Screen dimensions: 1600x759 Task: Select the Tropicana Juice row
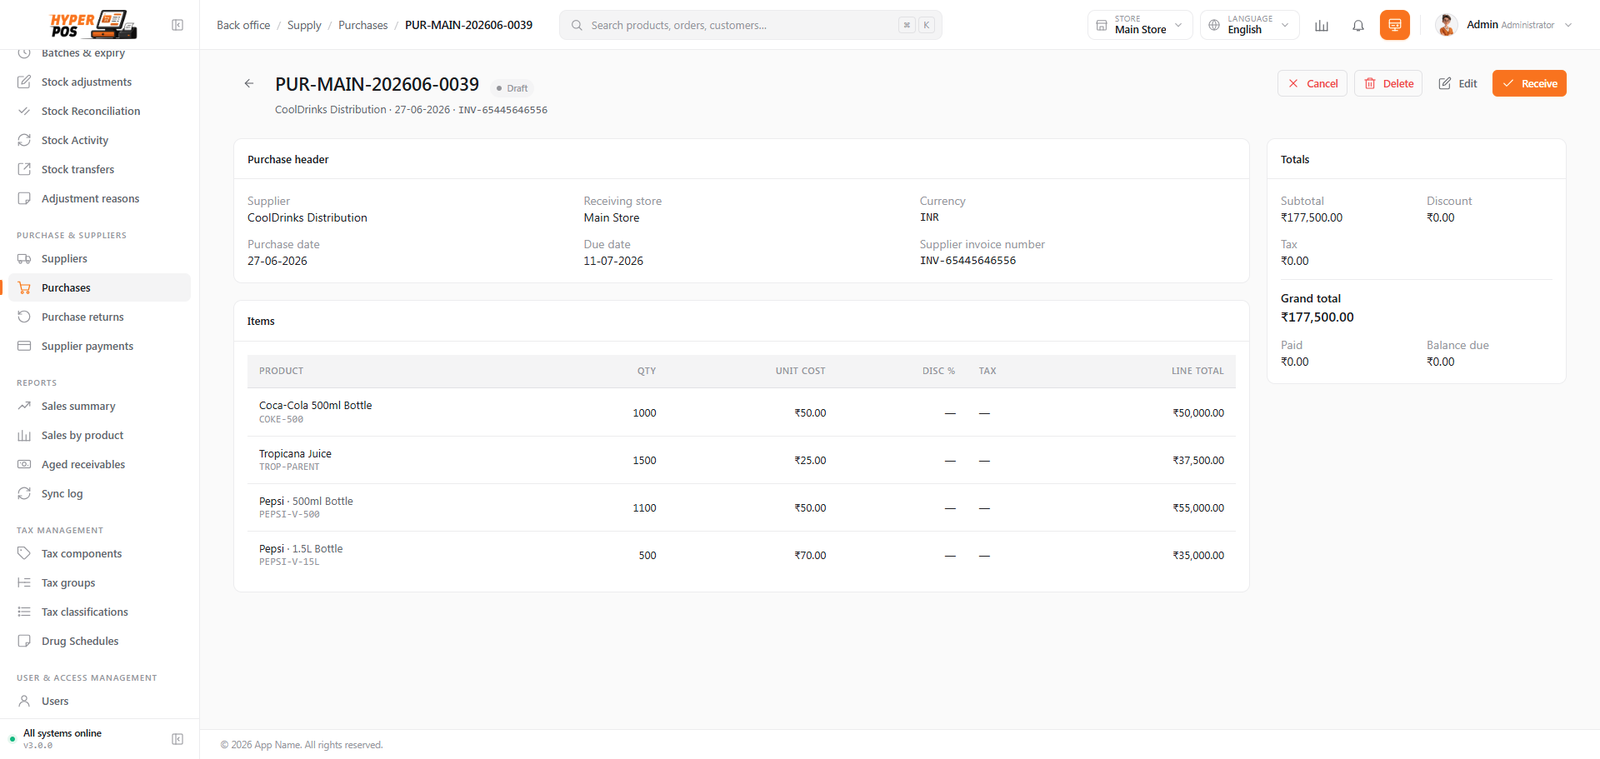coord(741,460)
